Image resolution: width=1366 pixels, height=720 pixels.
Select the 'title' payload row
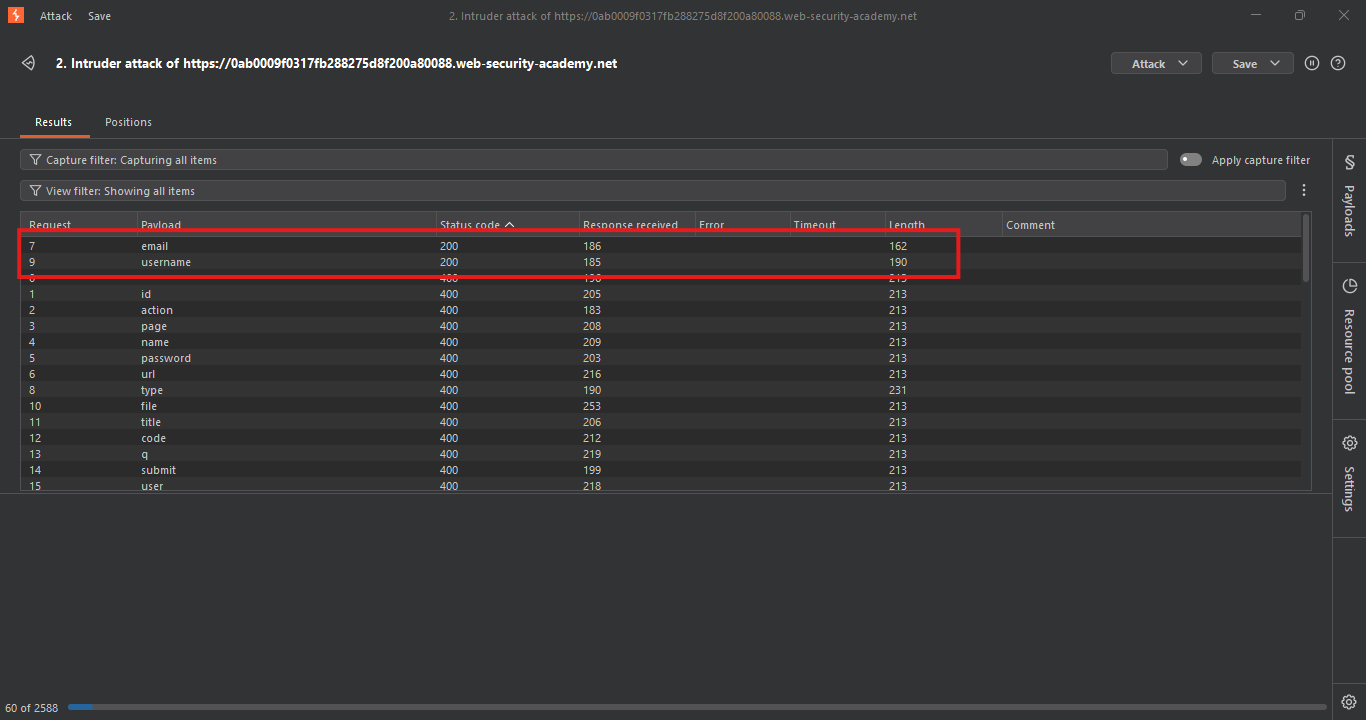pos(660,422)
